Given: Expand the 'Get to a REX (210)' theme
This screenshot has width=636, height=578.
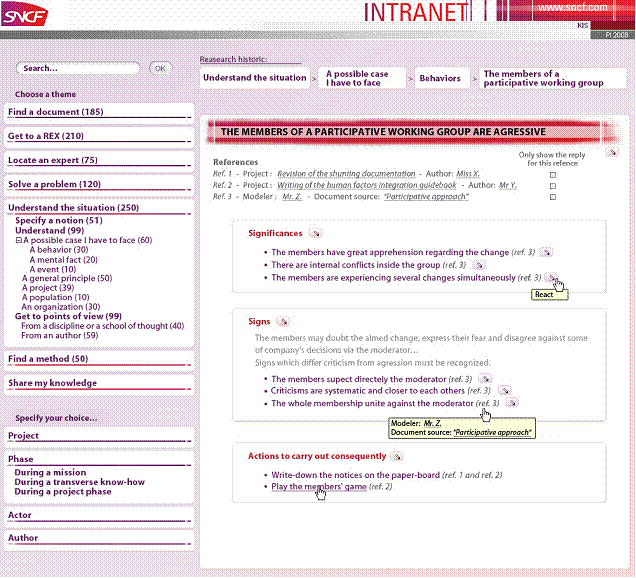Looking at the screenshot, I should 99,136.
